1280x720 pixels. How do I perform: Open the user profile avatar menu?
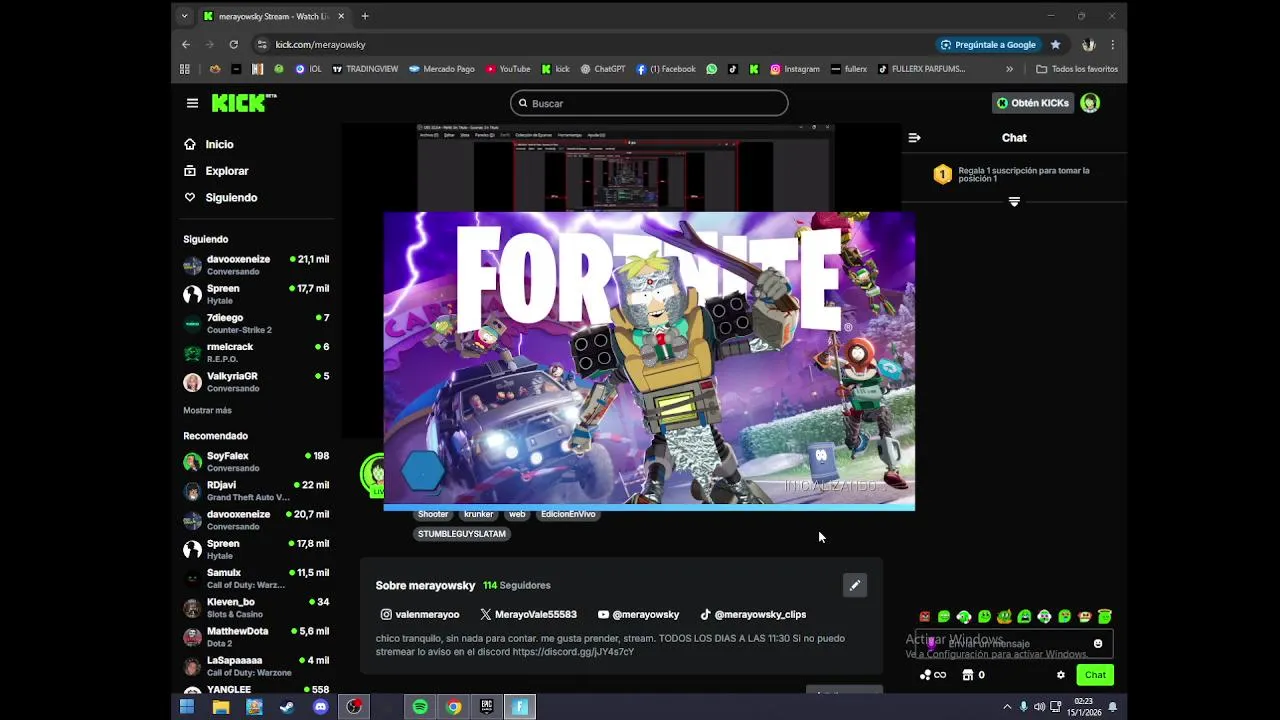1090,103
